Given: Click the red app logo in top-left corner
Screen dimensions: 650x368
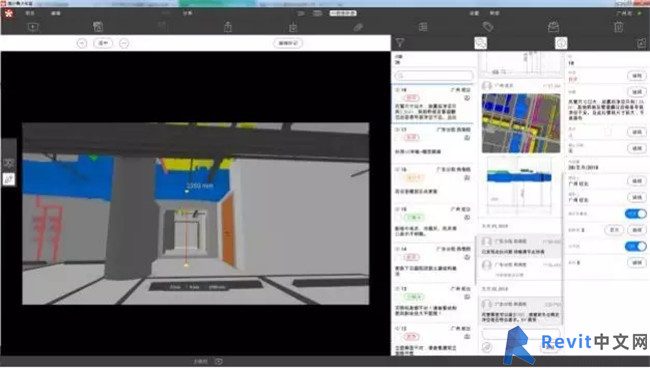Looking at the screenshot, I should point(9,13).
